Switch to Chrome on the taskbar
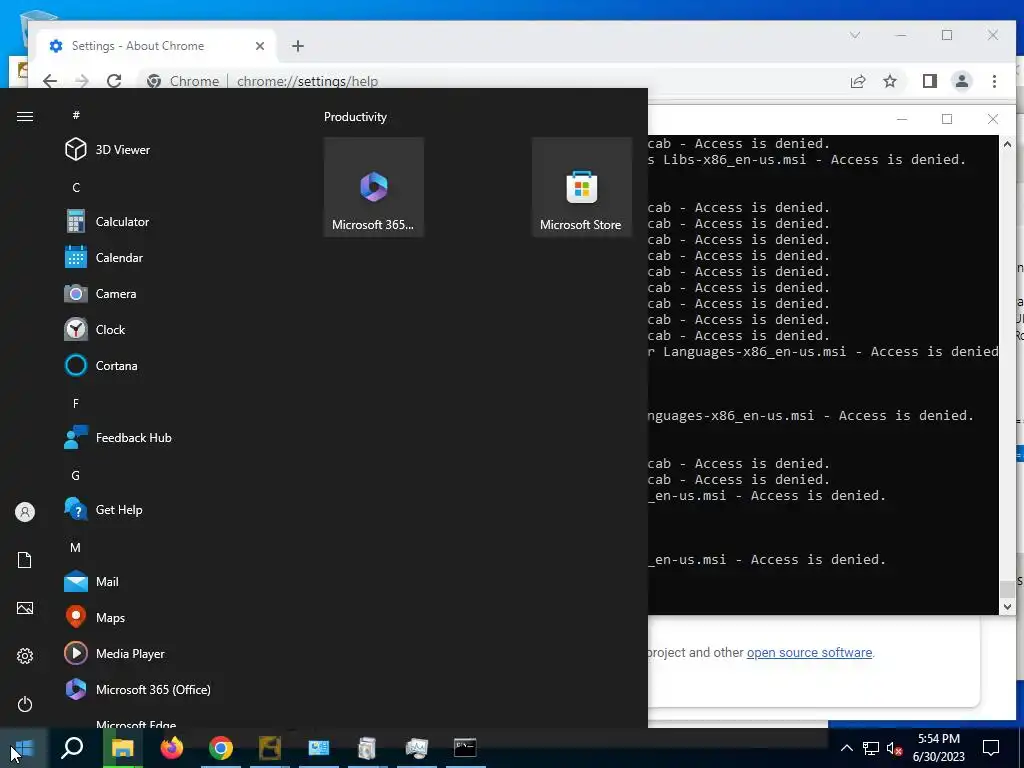Image resolution: width=1024 pixels, height=768 pixels. [x=221, y=748]
